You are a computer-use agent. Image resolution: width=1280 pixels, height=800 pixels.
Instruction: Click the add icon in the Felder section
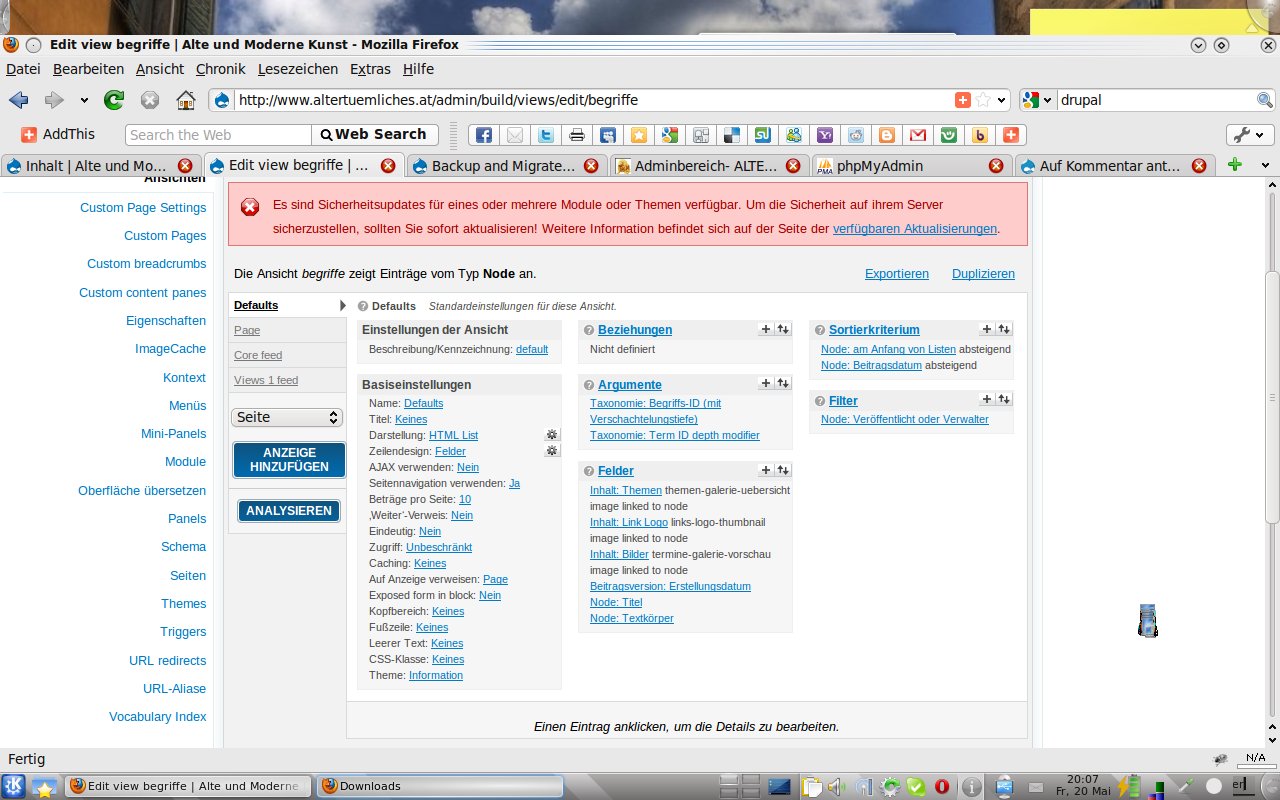click(766, 470)
